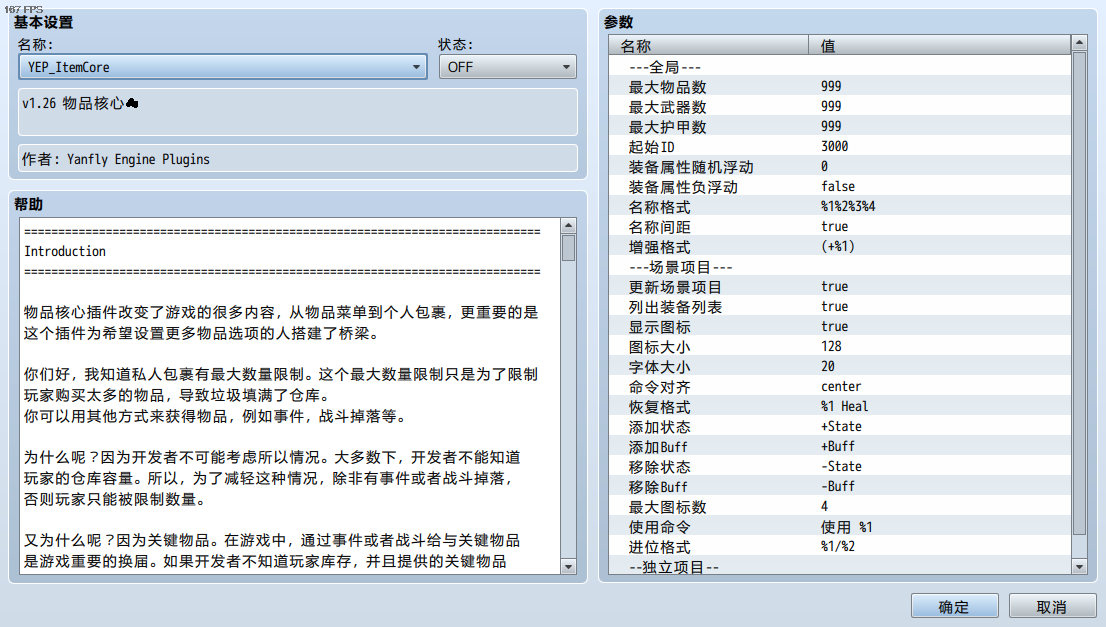
Task: Select the 装备属性负浮动 false row
Action: point(839,187)
